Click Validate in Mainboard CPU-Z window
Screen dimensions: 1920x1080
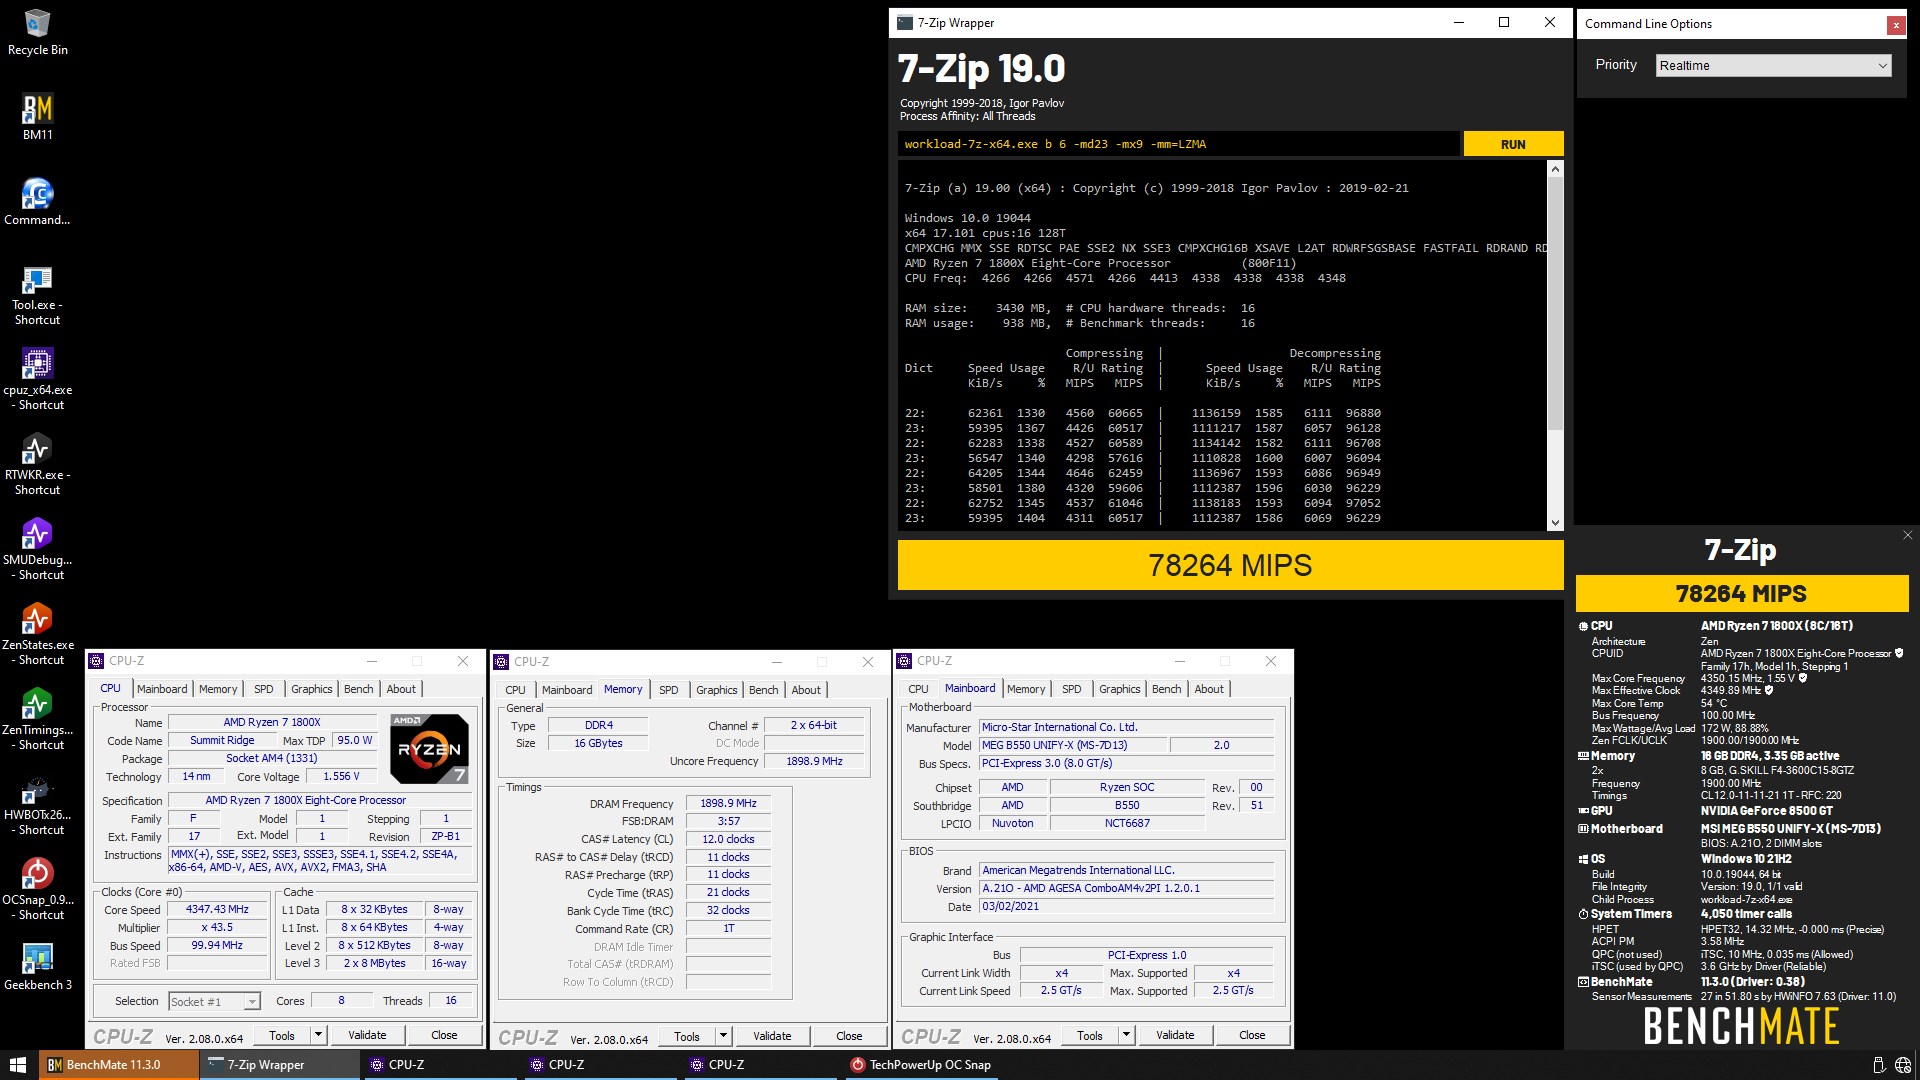[x=1175, y=1035]
